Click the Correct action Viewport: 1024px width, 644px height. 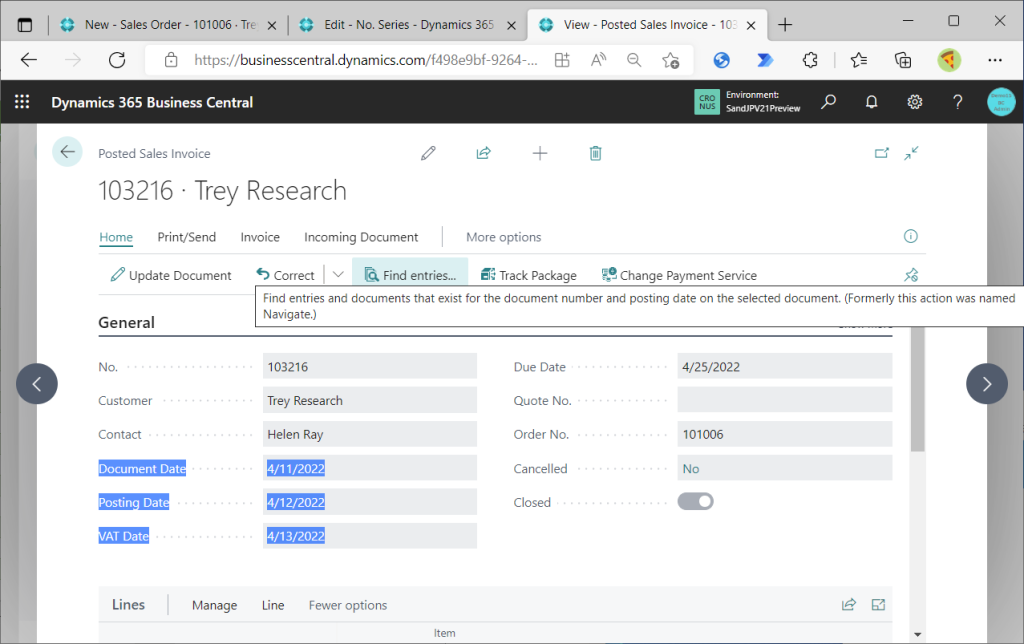(x=286, y=275)
